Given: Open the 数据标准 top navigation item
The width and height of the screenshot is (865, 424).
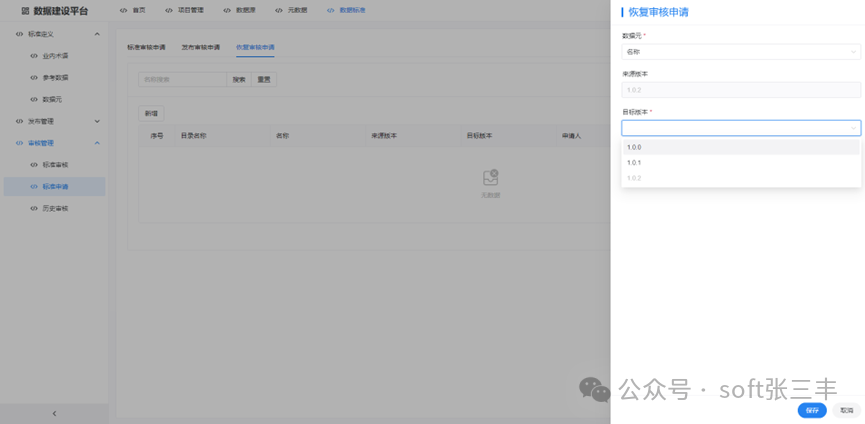Looking at the screenshot, I should coord(346,10).
